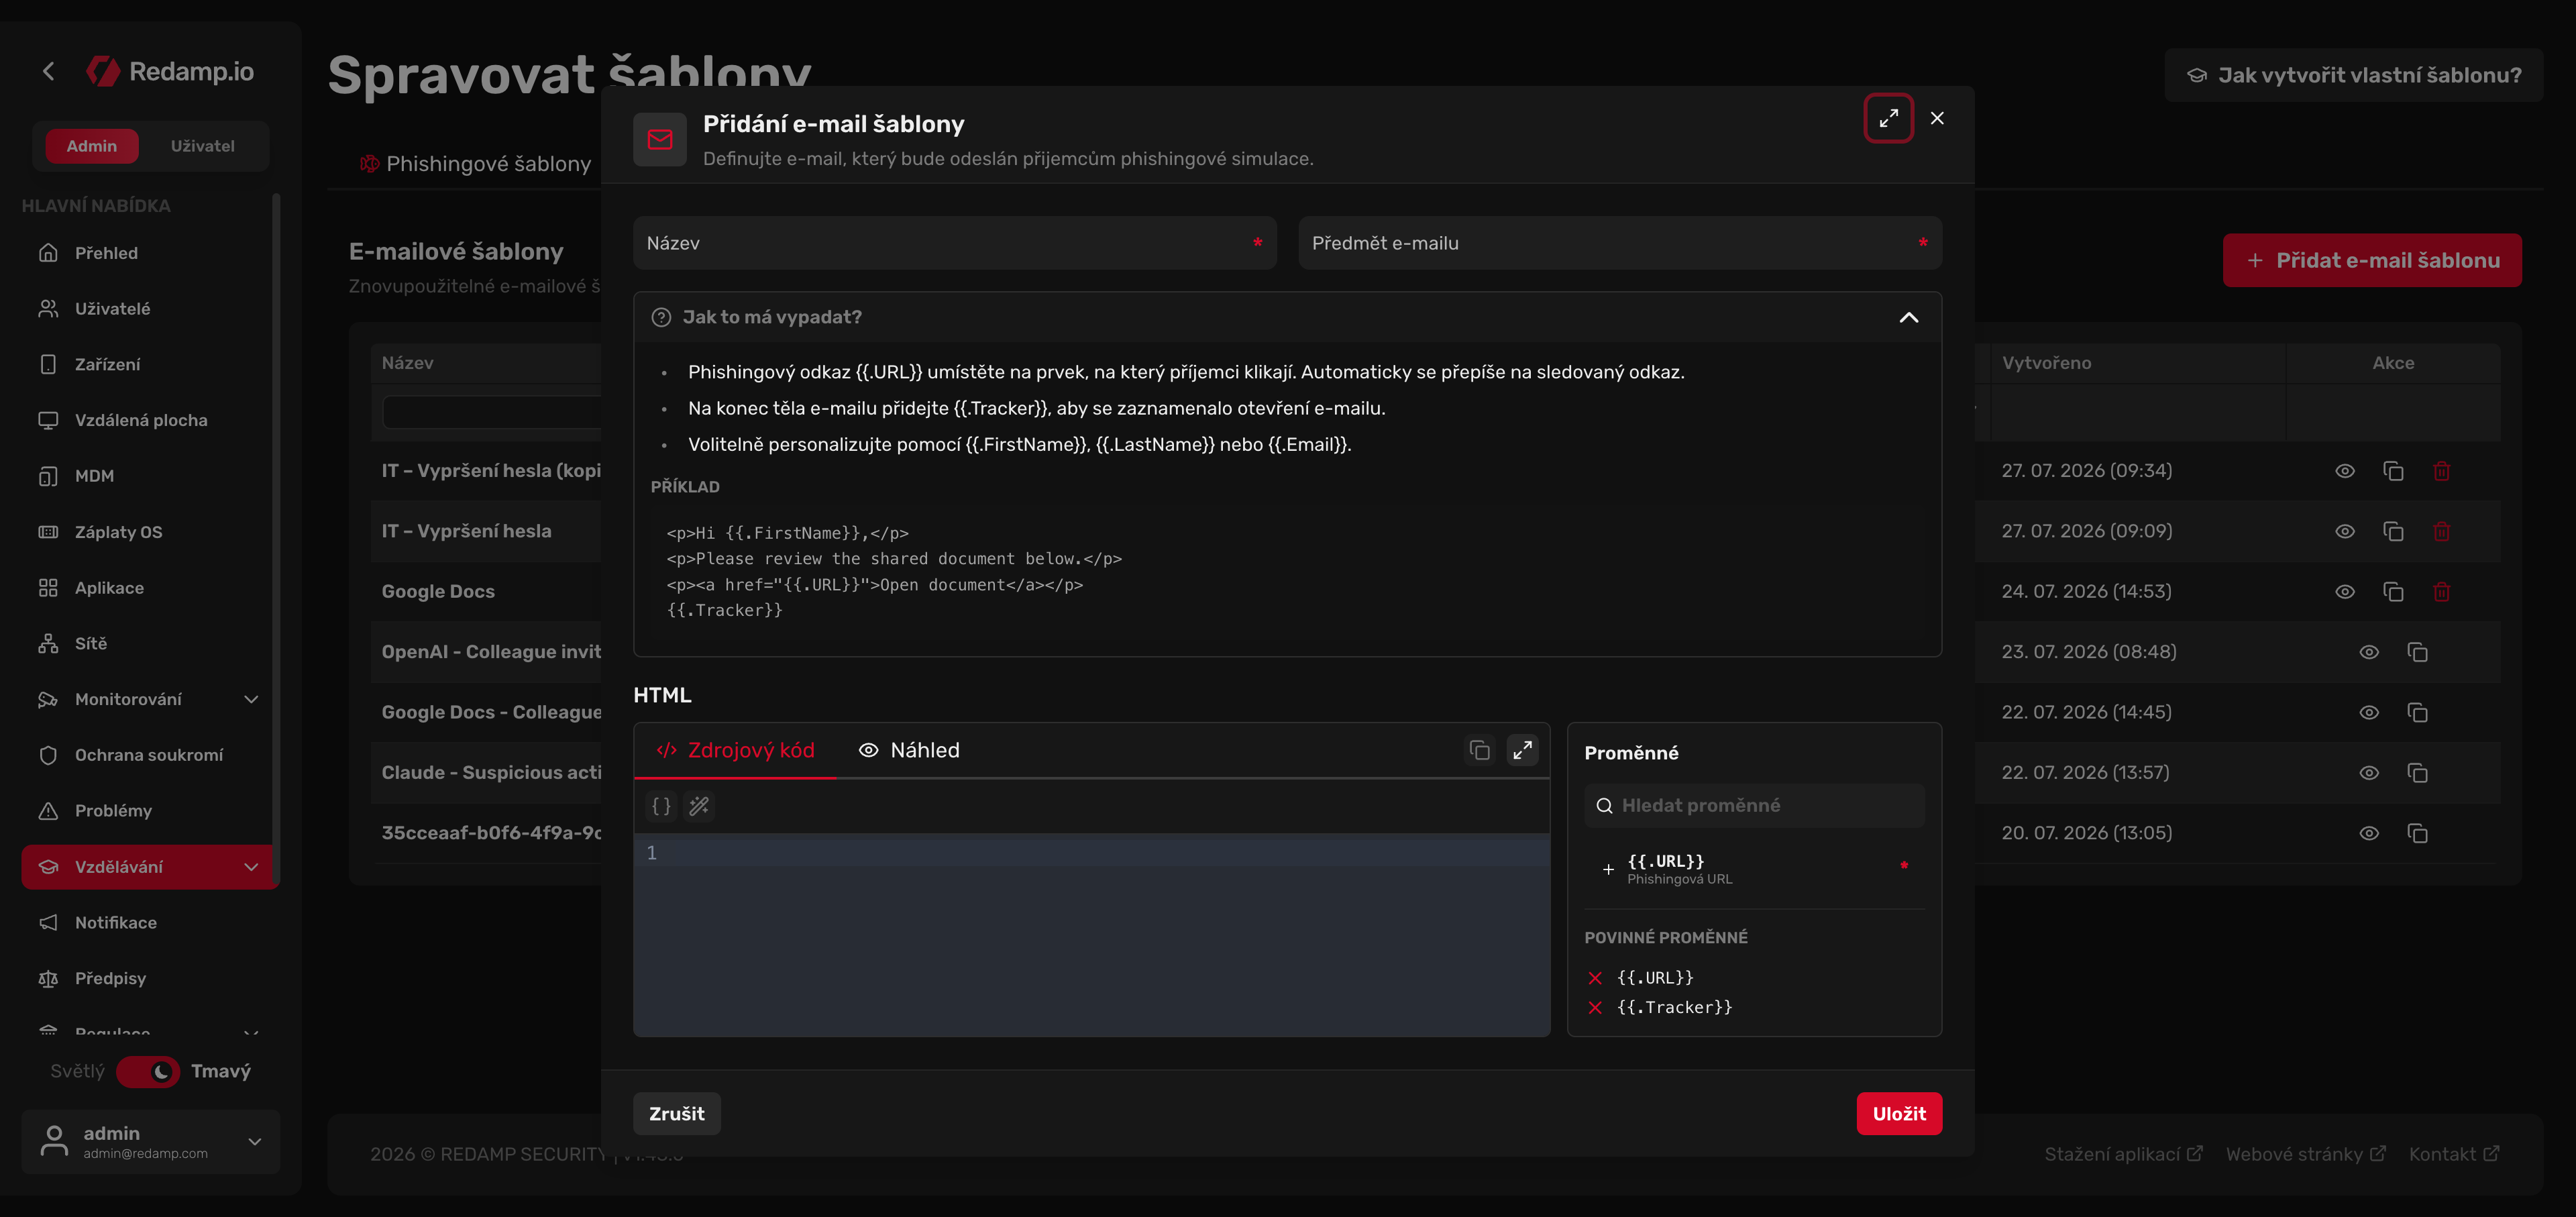
Task: Sort by the Vytvořeno column header
Action: (2046, 363)
